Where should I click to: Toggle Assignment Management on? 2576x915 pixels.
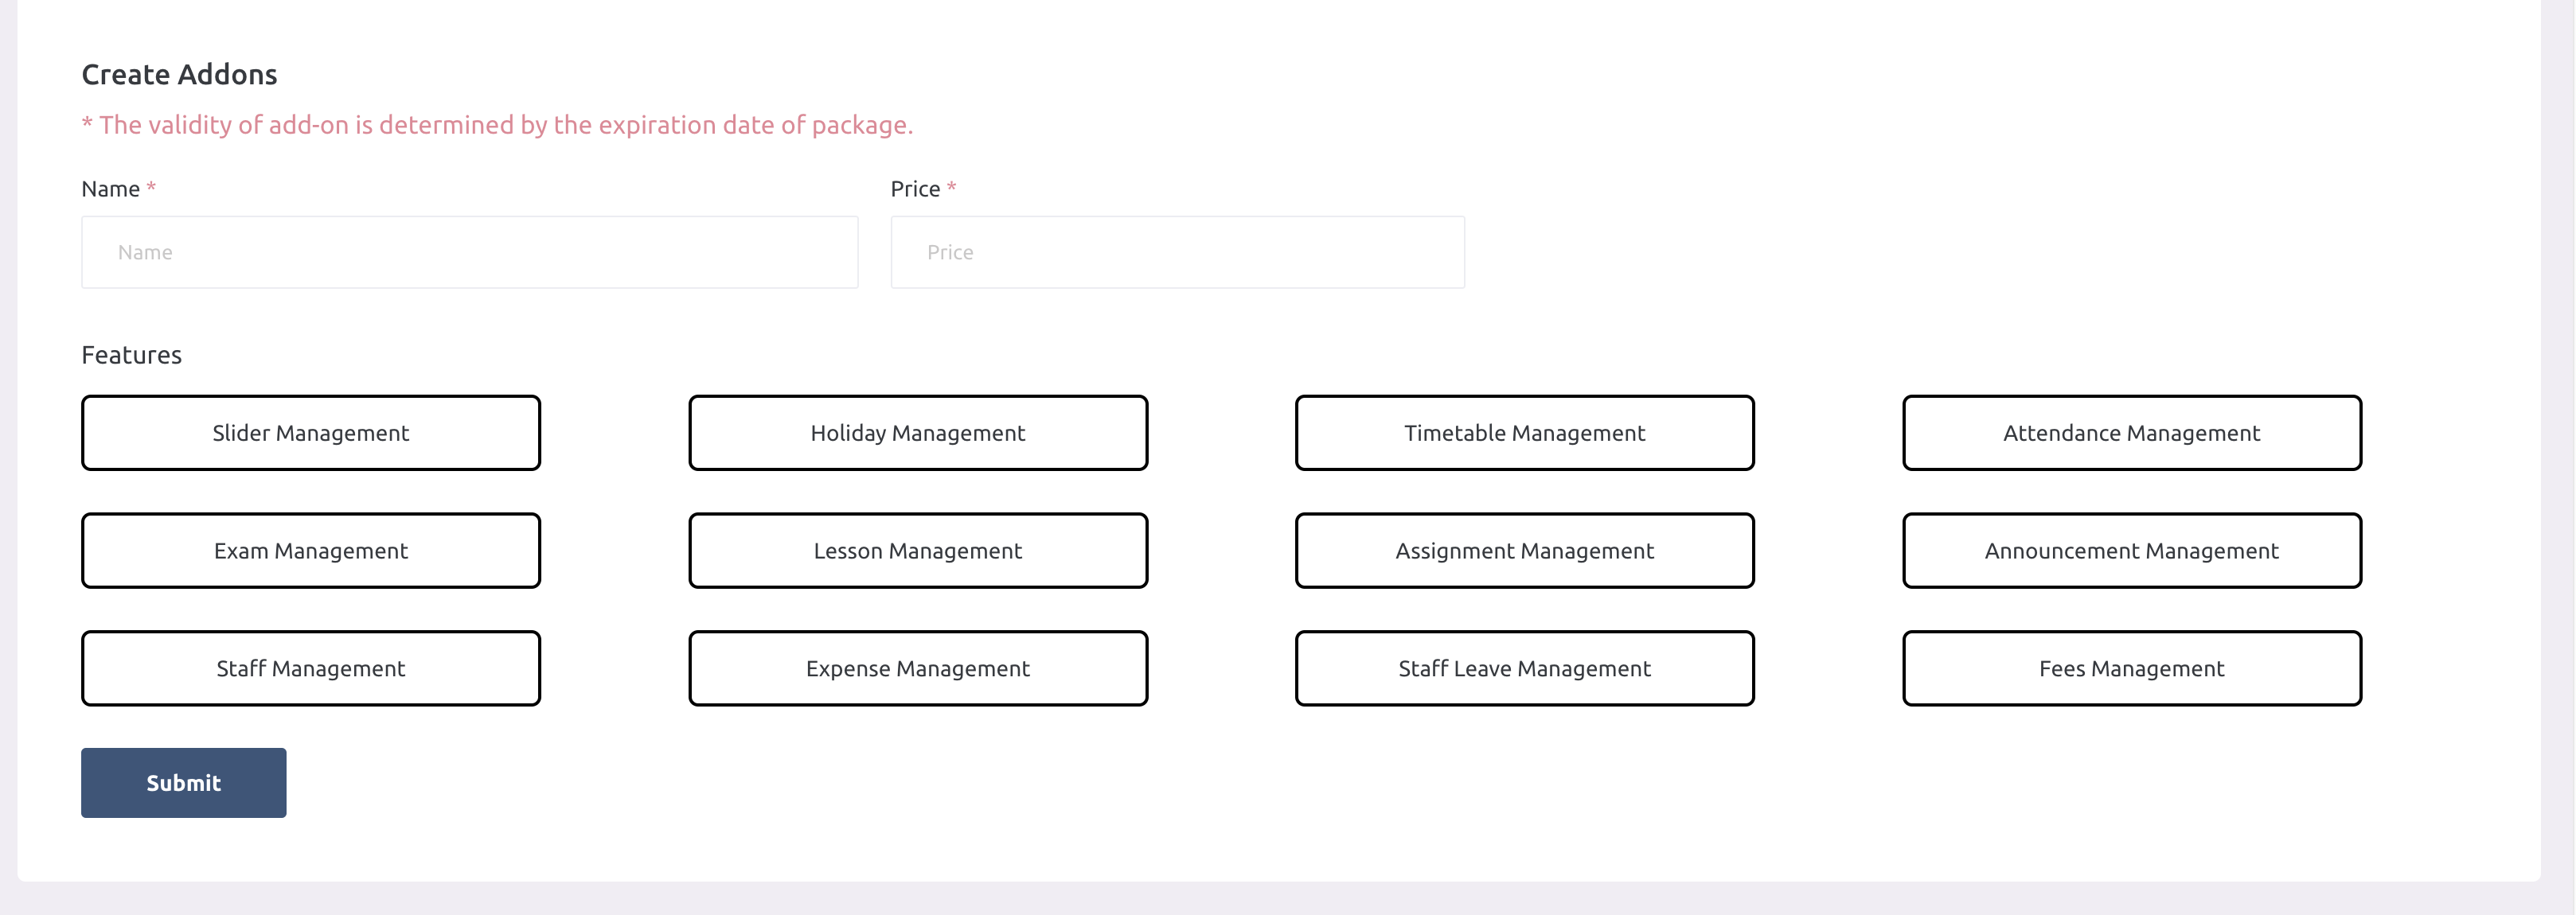(x=1524, y=550)
